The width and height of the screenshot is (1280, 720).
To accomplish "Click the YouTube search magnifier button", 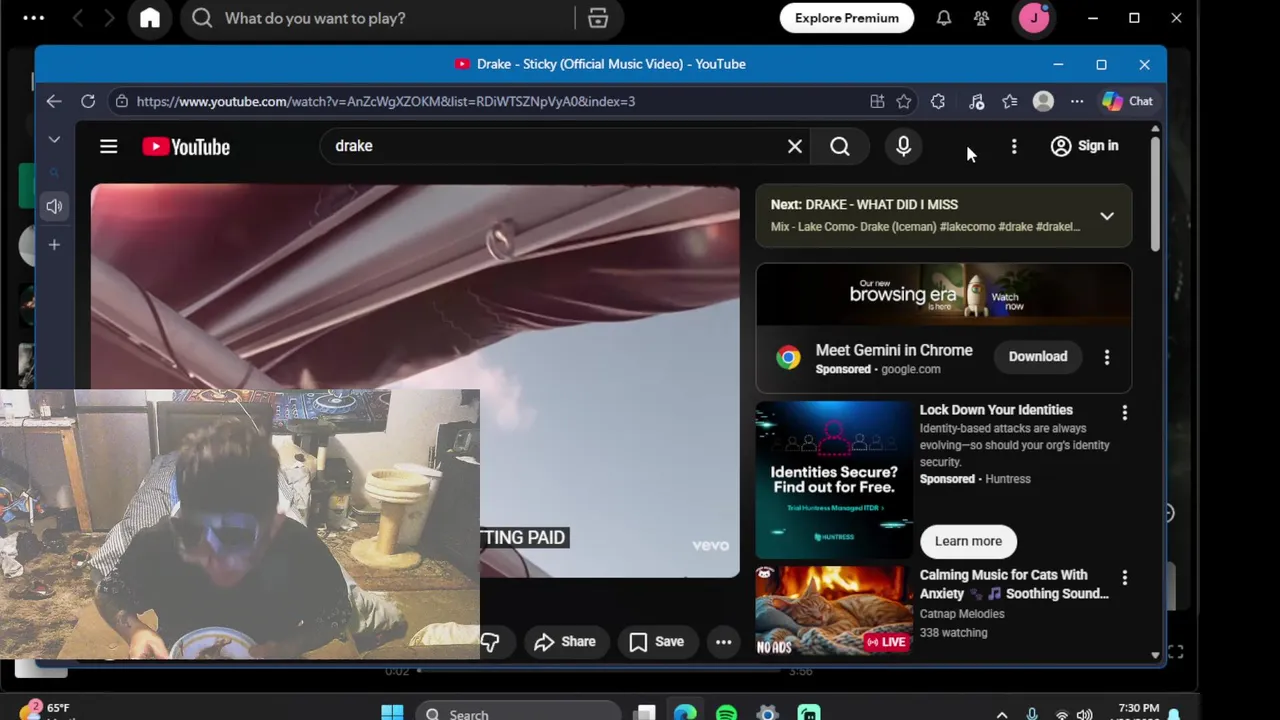I will [x=840, y=147].
